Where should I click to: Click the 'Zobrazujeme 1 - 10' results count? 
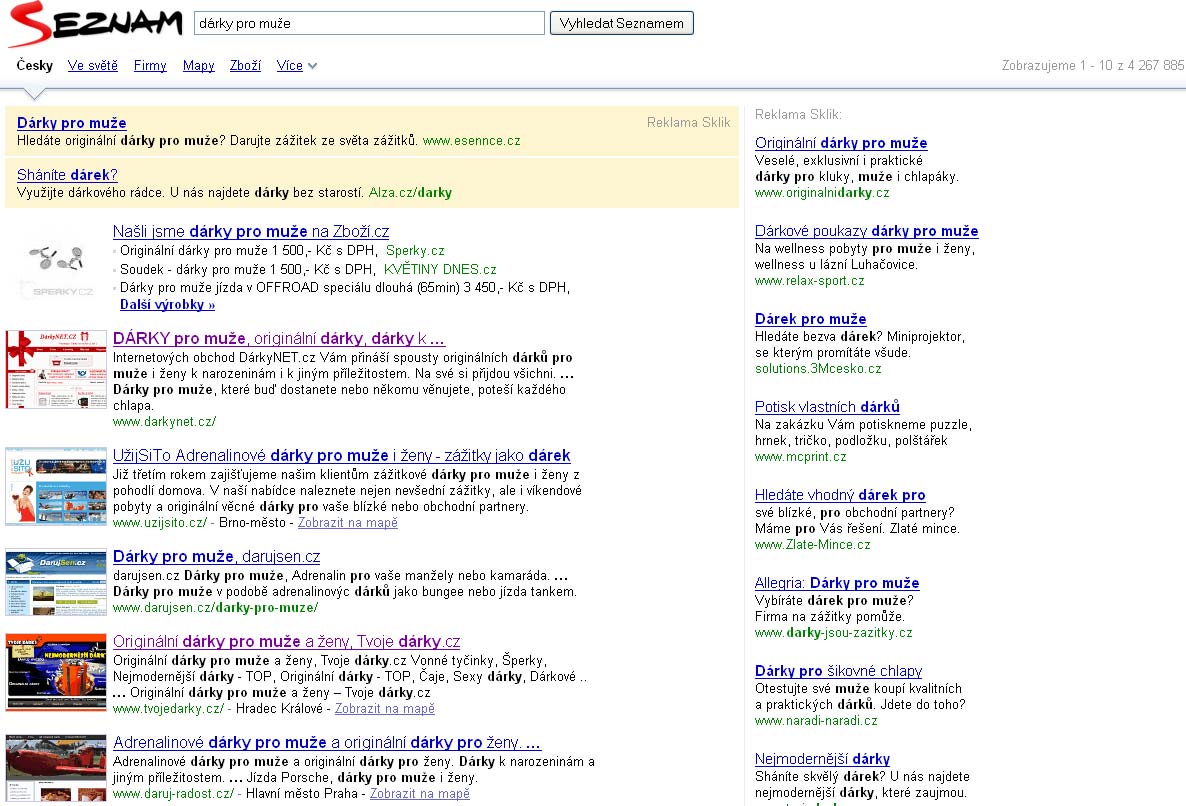pos(1092,65)
